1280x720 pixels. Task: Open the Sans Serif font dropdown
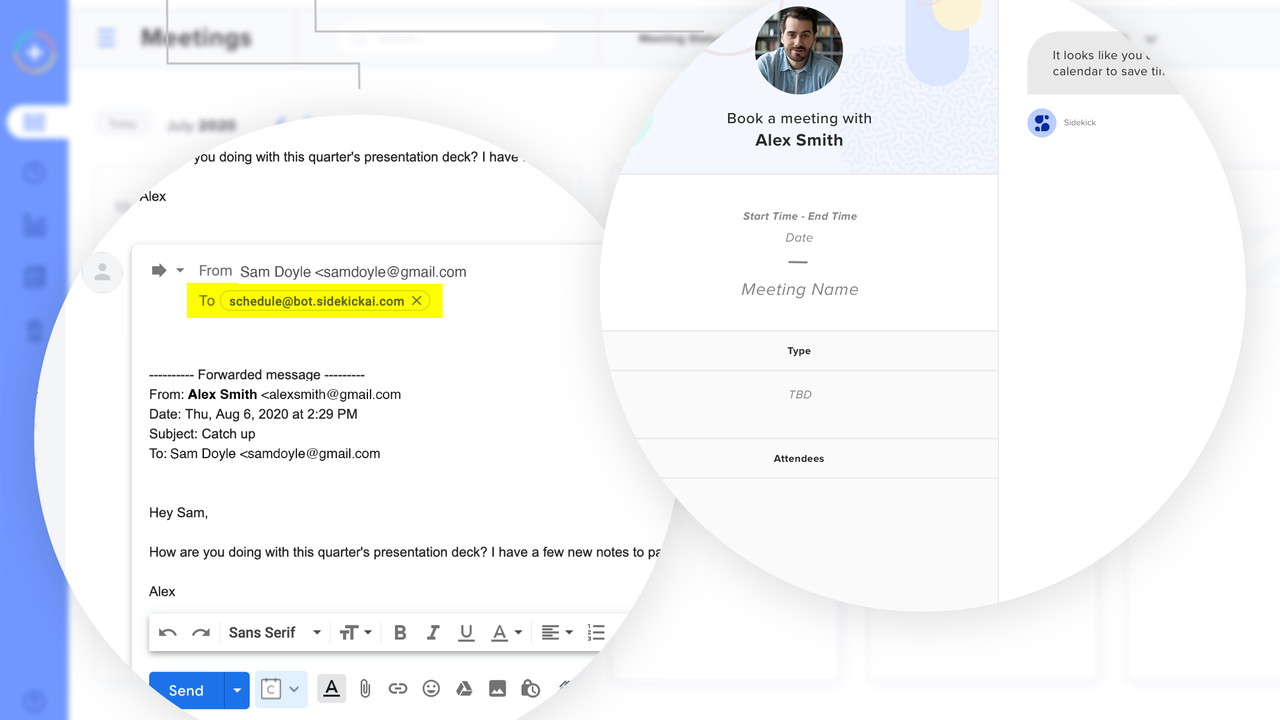pos(274,633)
